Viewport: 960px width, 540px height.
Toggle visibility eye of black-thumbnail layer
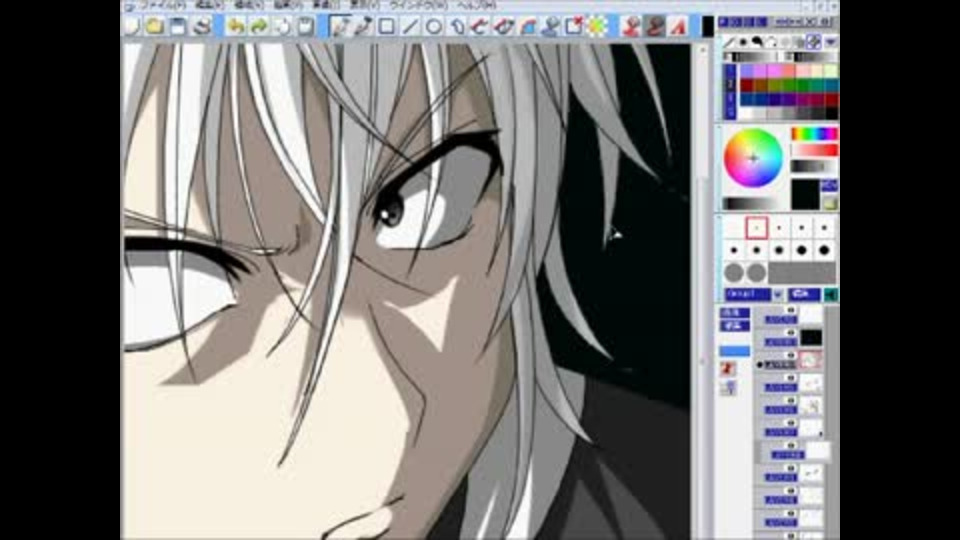(x=790, y=332)
